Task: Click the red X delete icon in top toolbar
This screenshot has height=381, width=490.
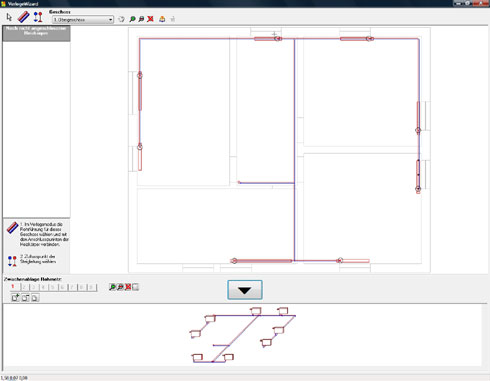Action: coord(150,19)
